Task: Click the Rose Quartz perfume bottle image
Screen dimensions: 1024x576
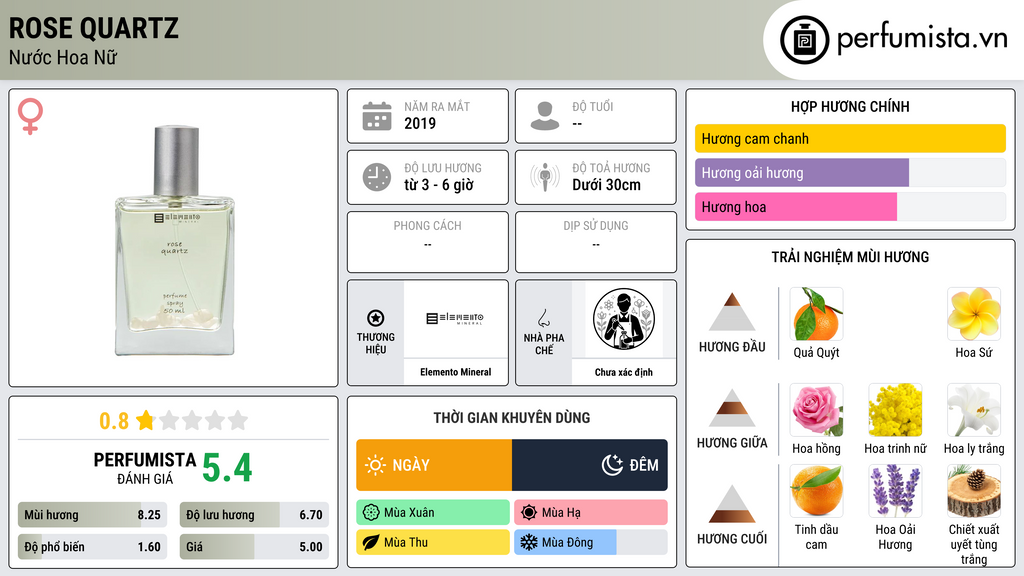Action: [174, 240]
